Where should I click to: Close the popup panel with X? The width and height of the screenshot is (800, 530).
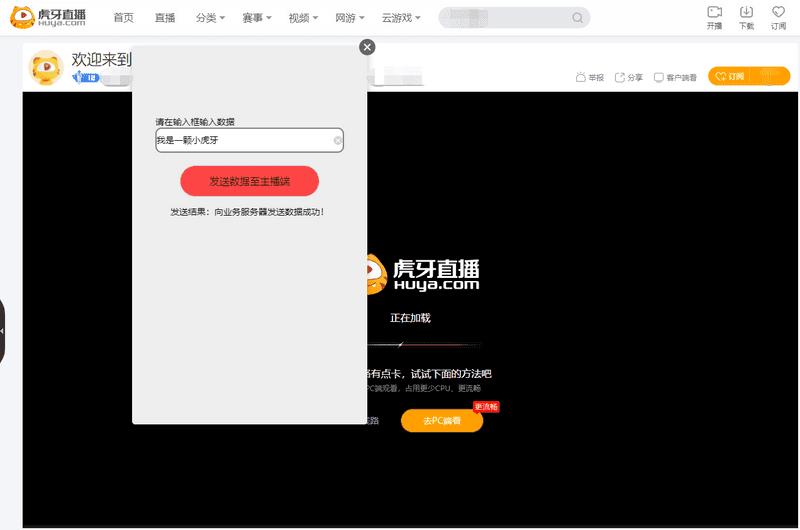[367, 47]
